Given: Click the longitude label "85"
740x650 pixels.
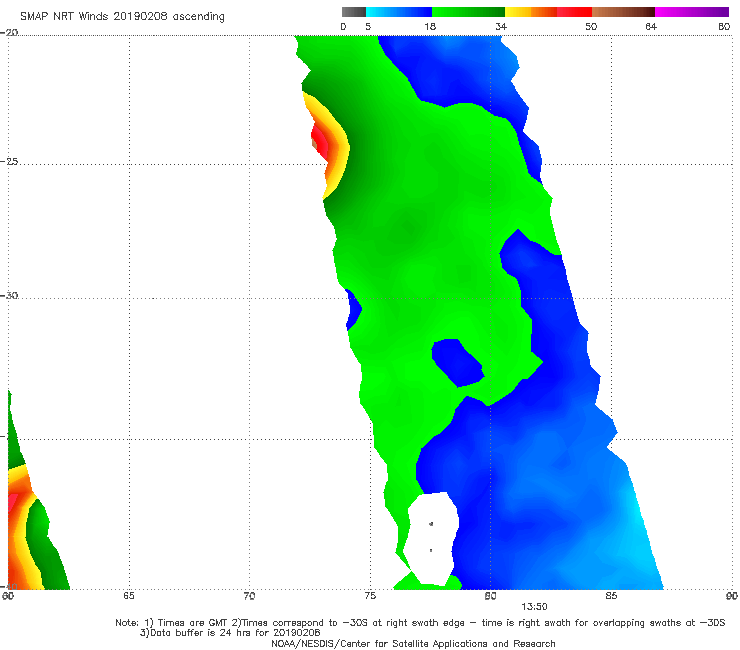Looking at the screenshot, I should click(x=611, y=596).
